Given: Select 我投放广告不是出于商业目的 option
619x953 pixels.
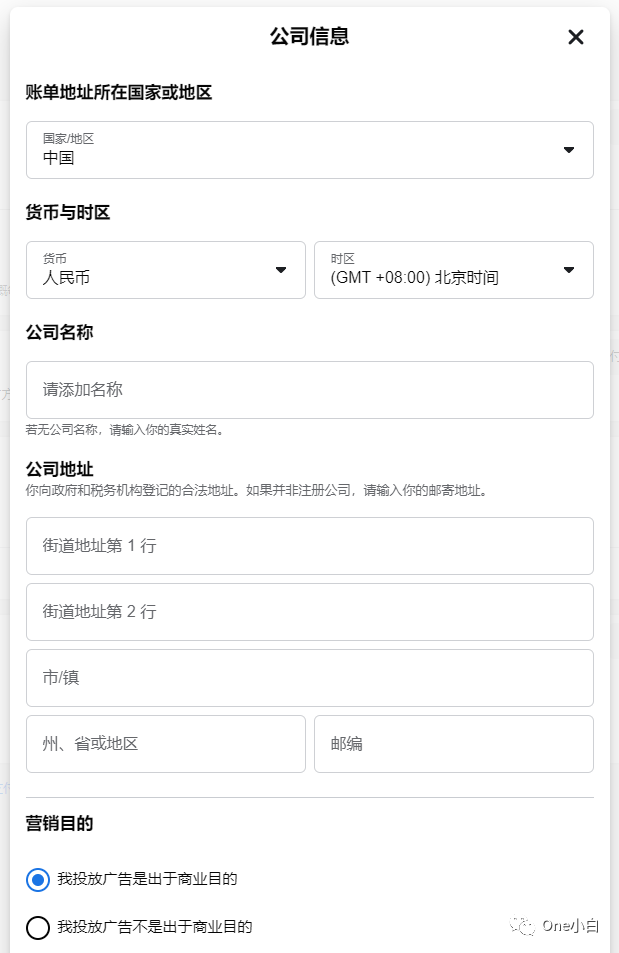Looking at the screenshot, I should 37,928.
